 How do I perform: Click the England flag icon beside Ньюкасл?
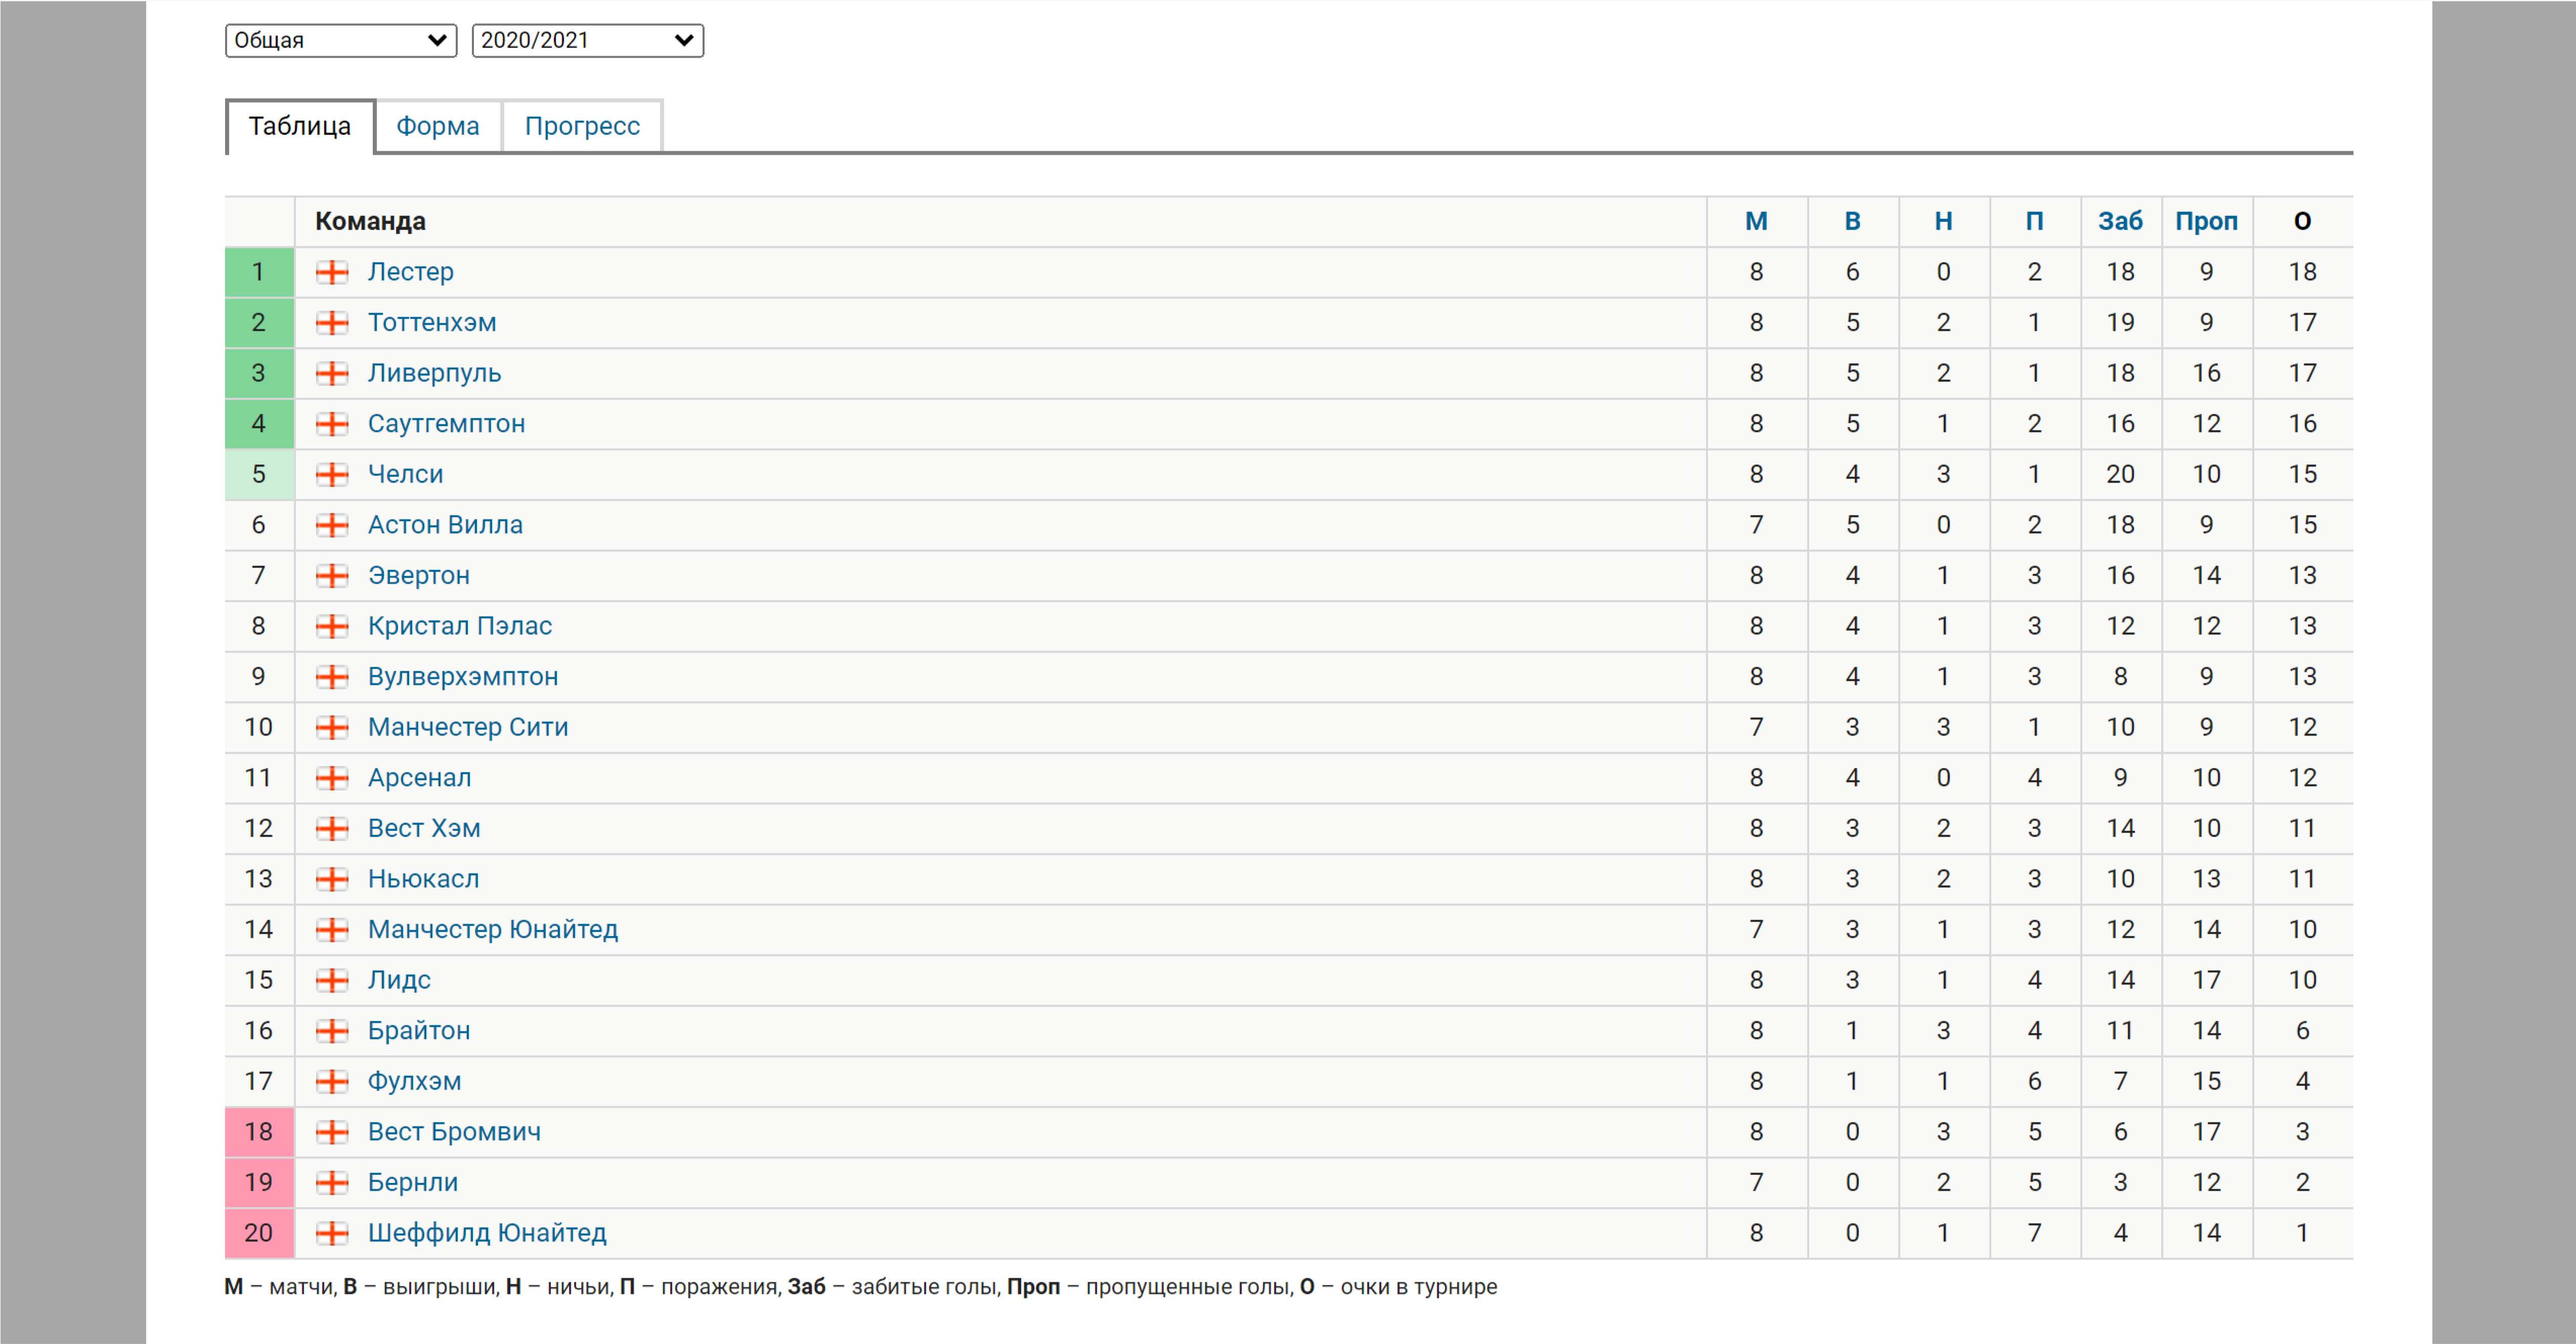tap(332, 879)
